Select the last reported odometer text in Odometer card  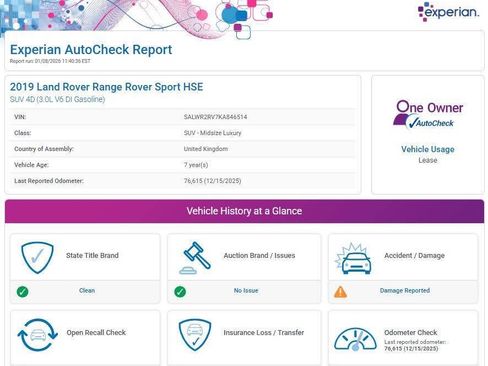415,345
